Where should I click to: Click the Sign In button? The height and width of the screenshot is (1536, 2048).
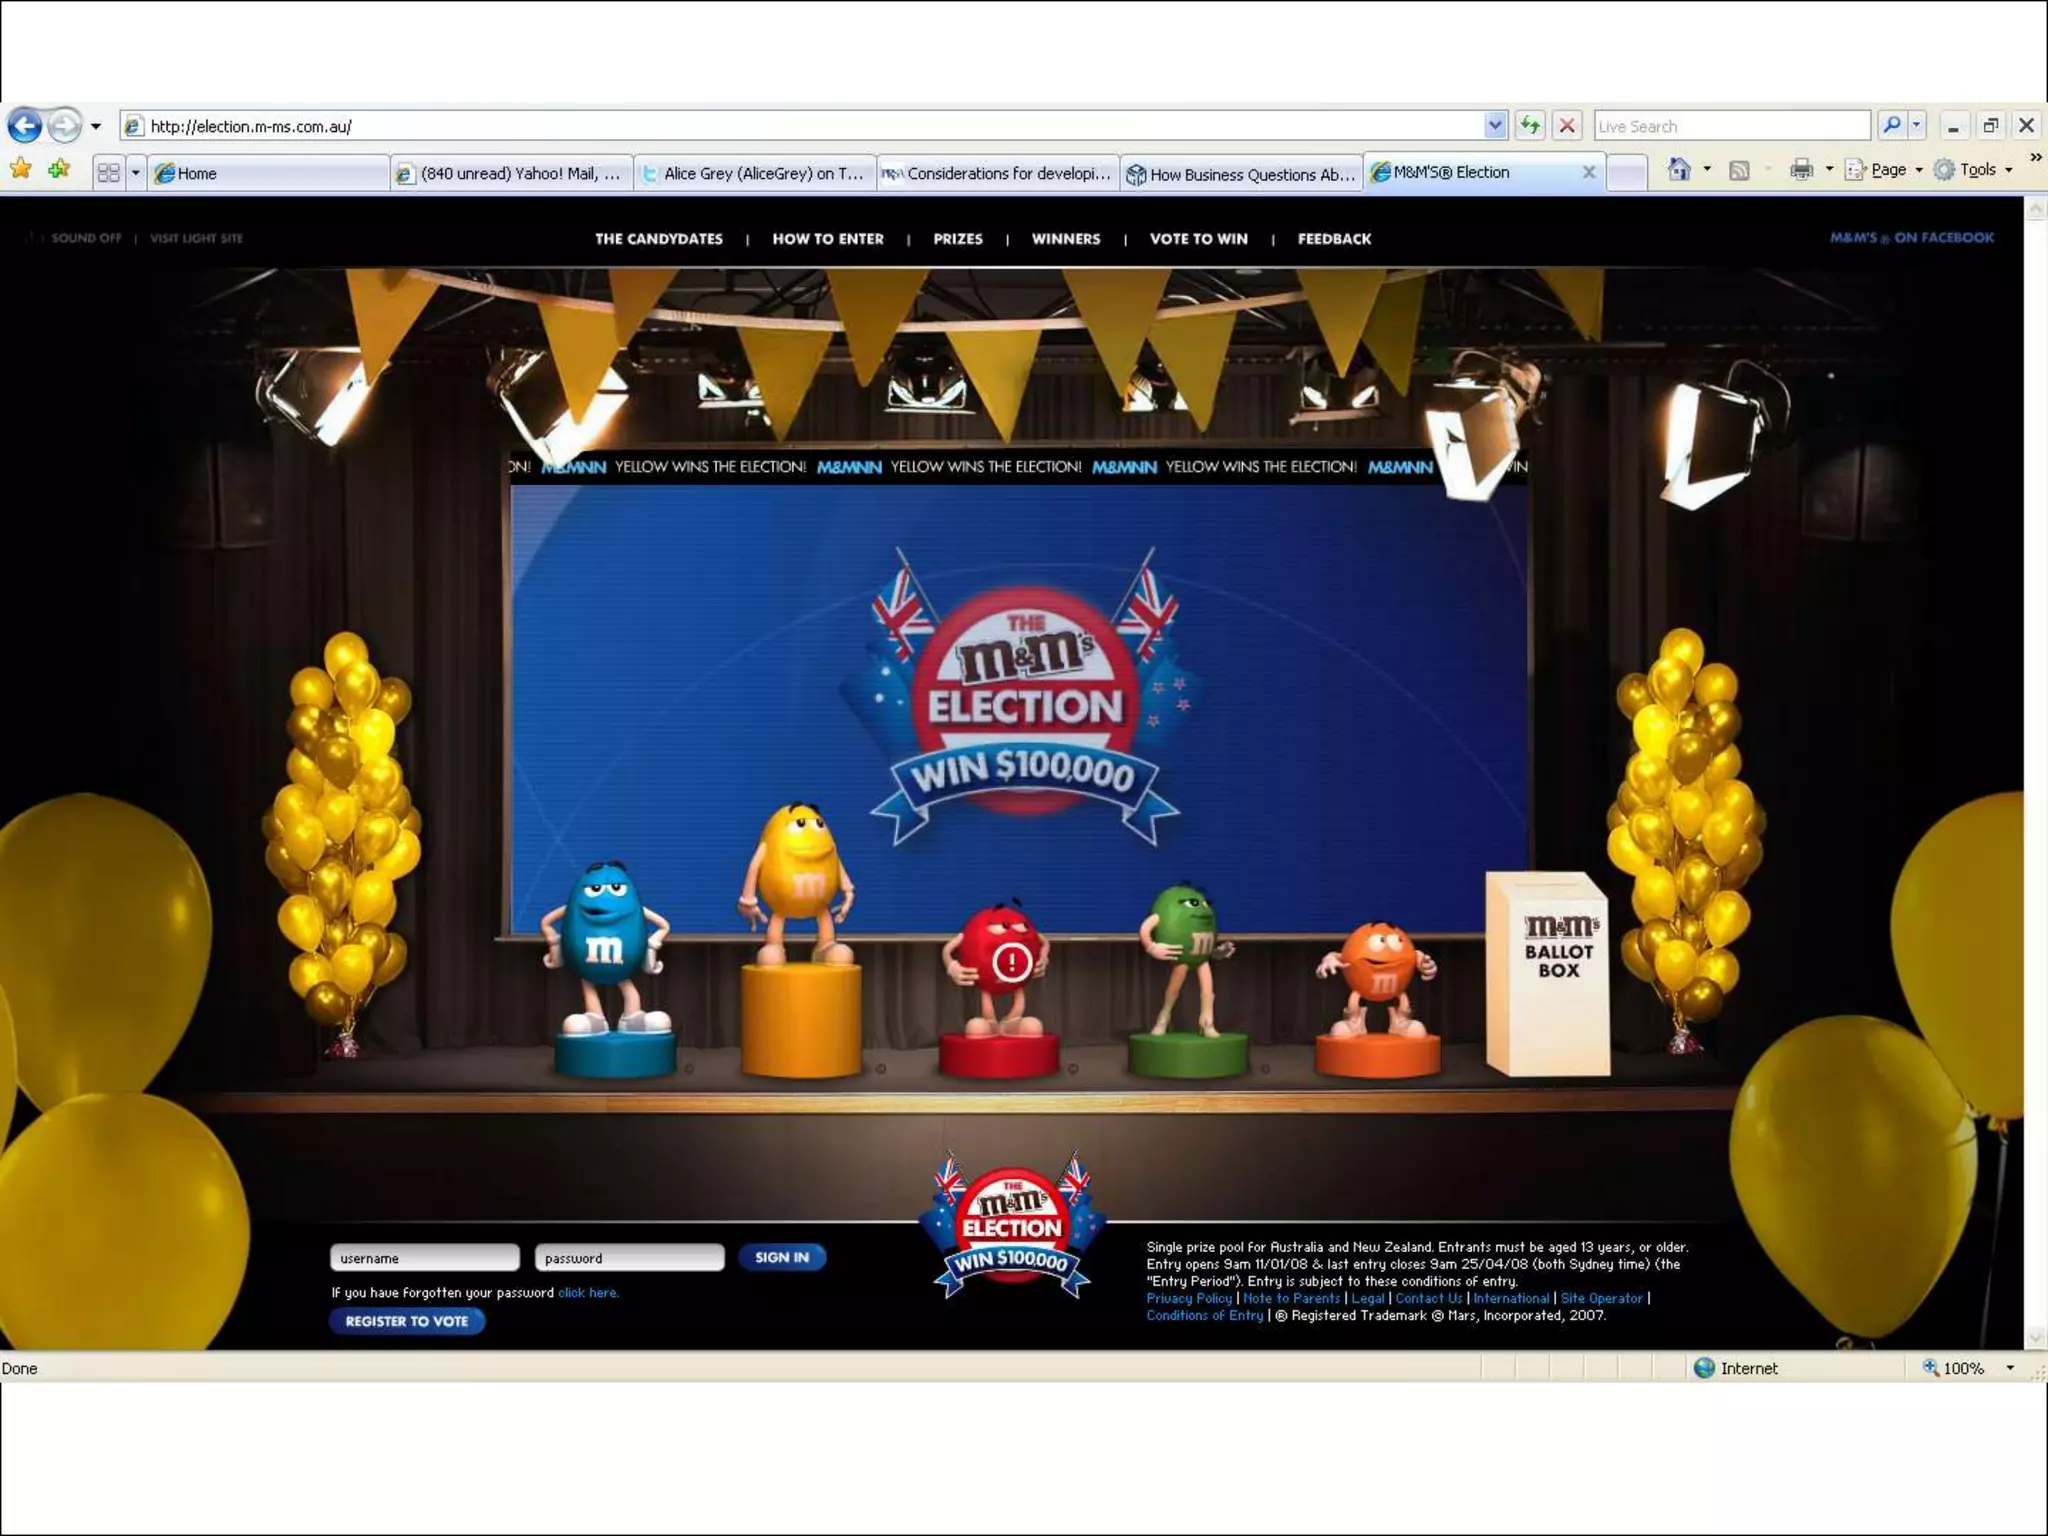point(781,1257)
